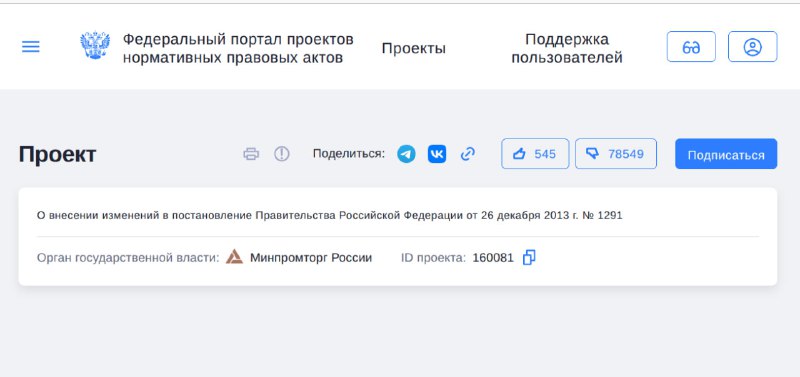Copy the project link icon
This screenshot has height=377, width=800.
pos(468,154)
